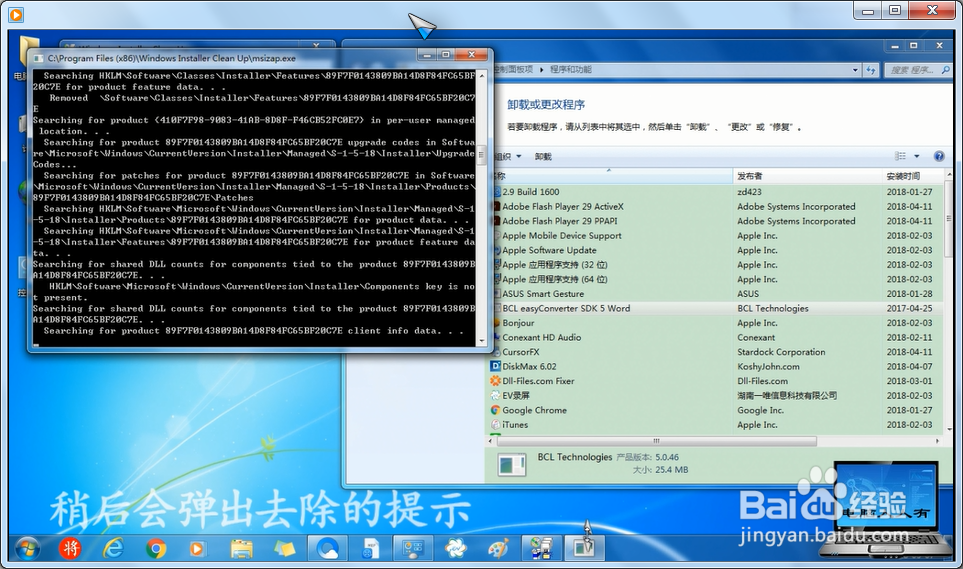This screenshot has width=963, height=569.
Task: Click the change view icon
Action: click(x=900, y=156)
